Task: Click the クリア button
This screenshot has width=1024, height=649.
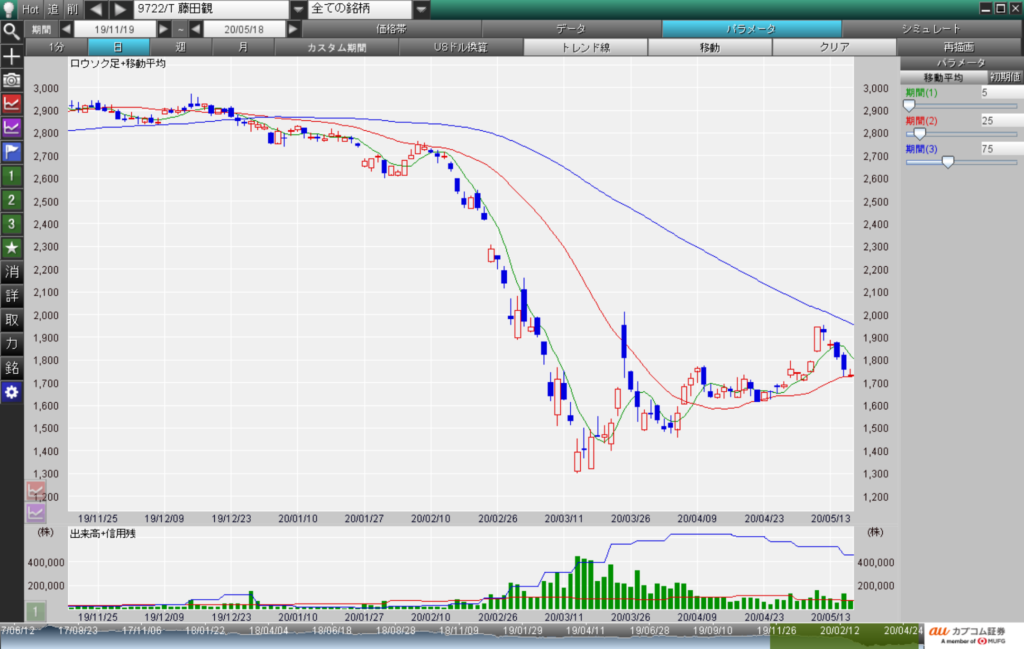Action: (x=834, y=47)
